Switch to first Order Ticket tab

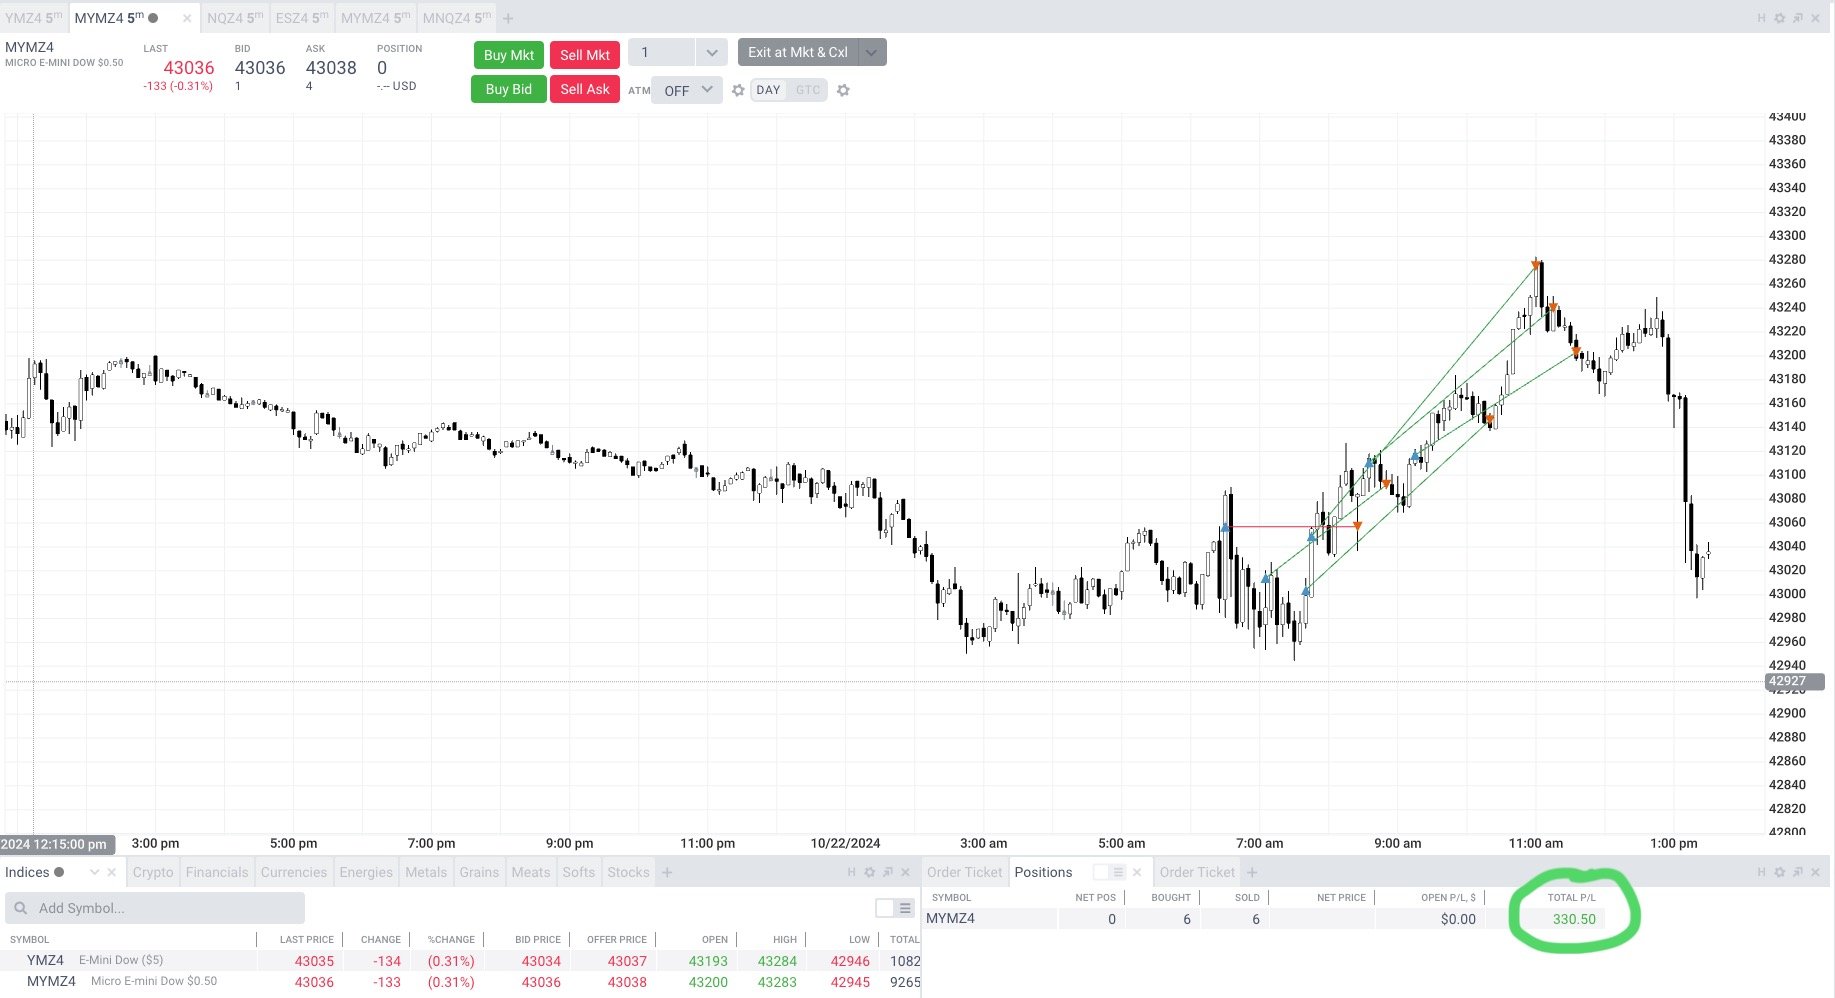pos(964,872)
